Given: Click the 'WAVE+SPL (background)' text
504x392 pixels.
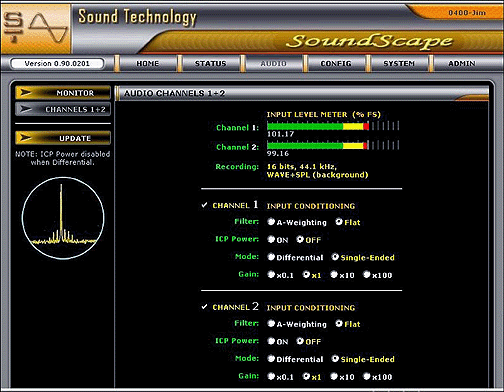Looking at the screenshot, I should 317,175.
